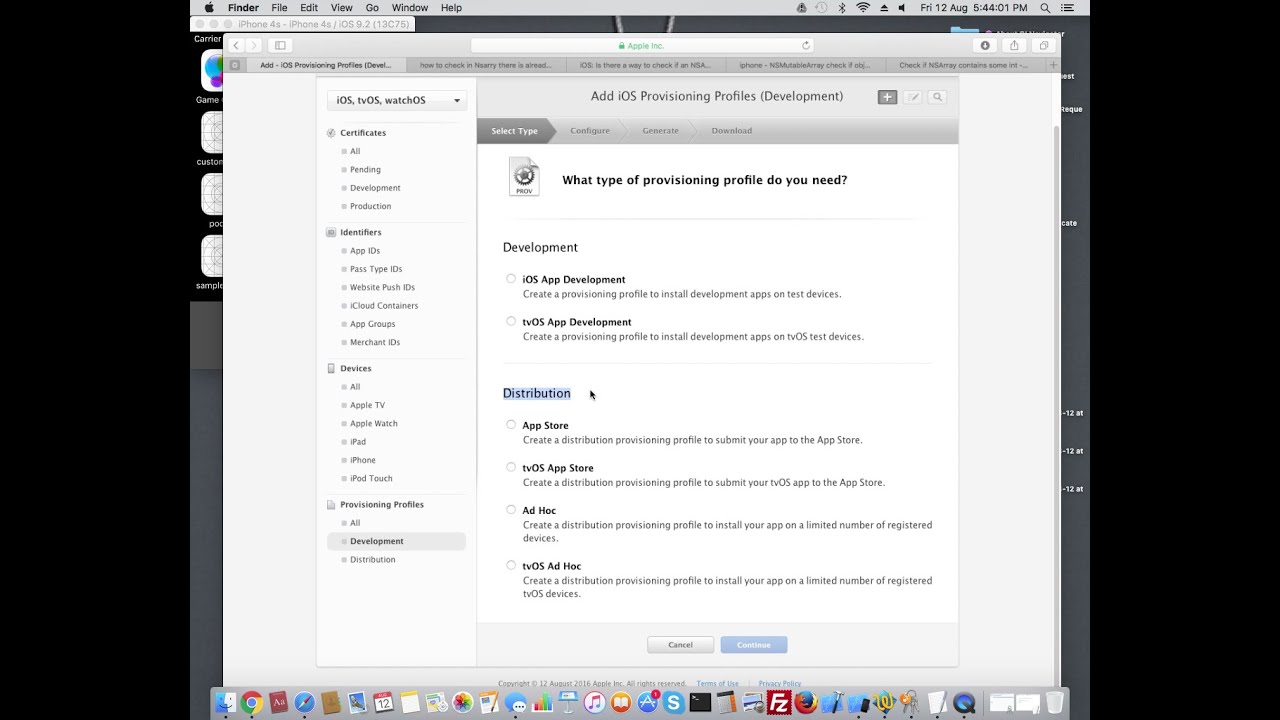Select iOS App Development radio button

coord(511,279)
